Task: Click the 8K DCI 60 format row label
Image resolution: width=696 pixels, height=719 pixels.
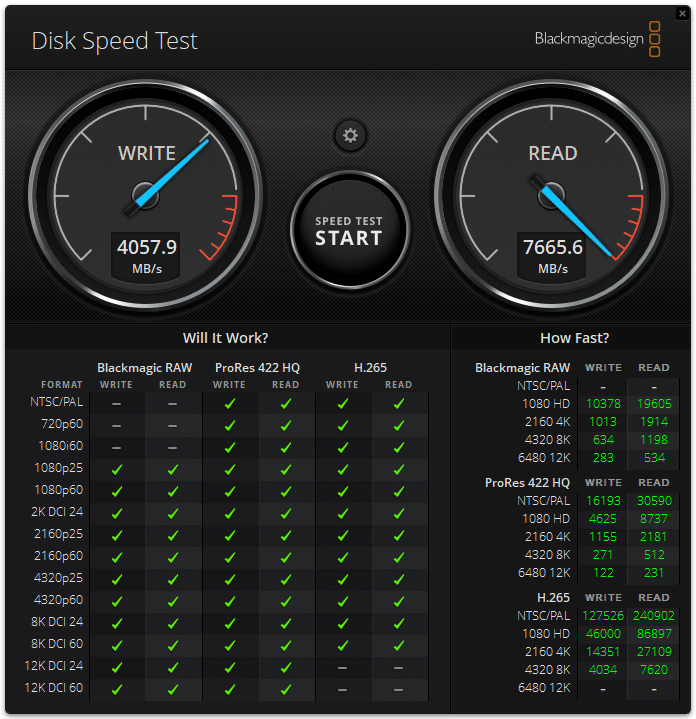Action: [57, 644]
